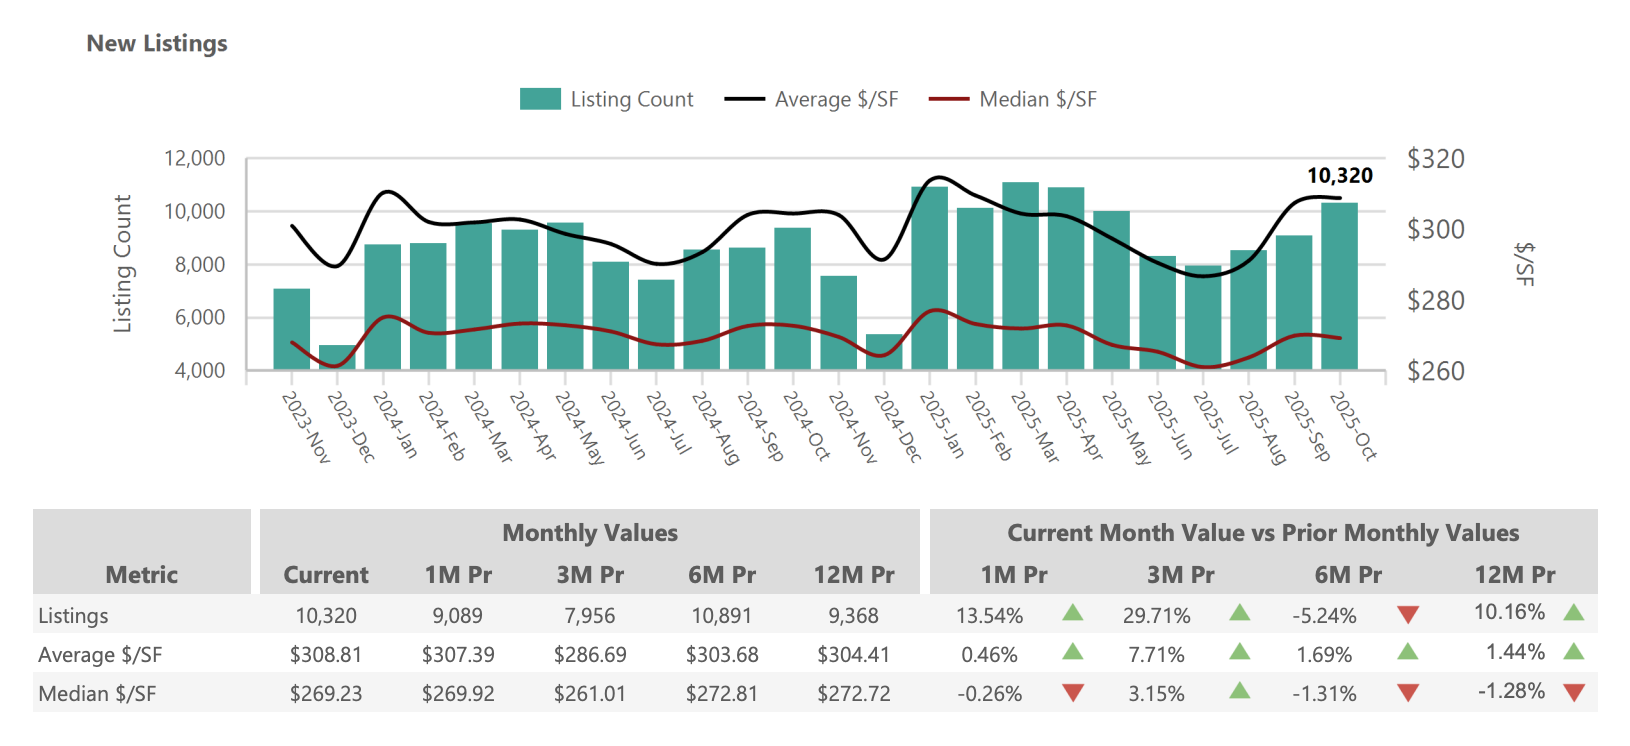Click green up arrow beside Listings 29.71%
Screen dimensions: 1630x746
(1239, 613)
